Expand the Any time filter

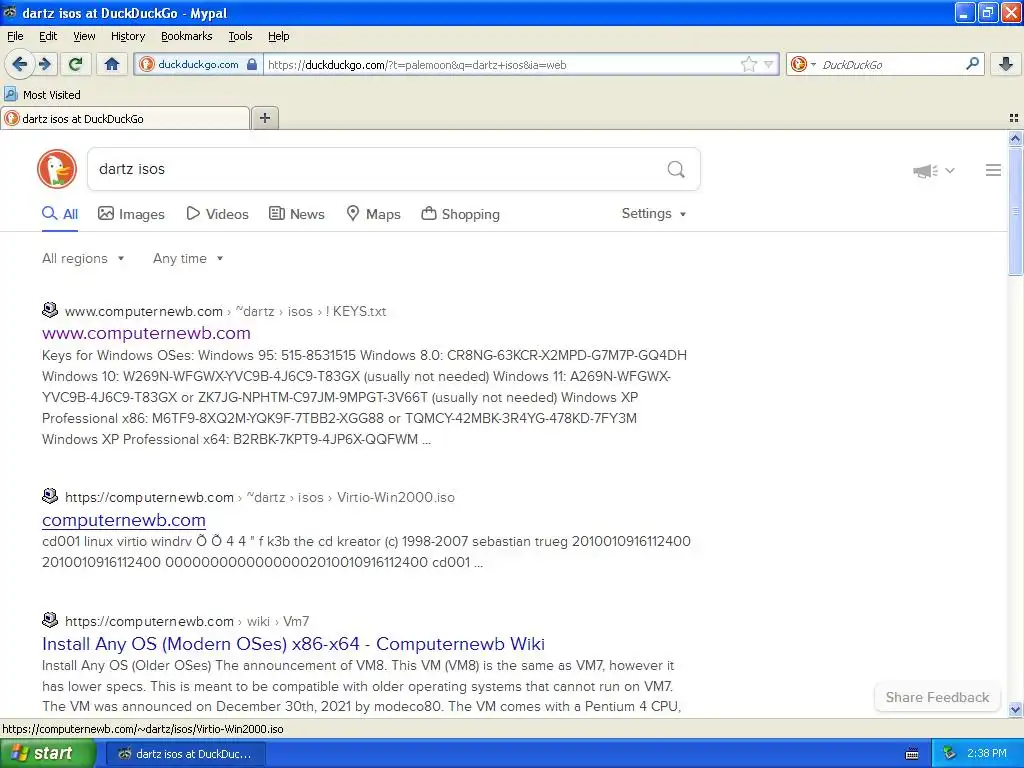coord(188,259)
